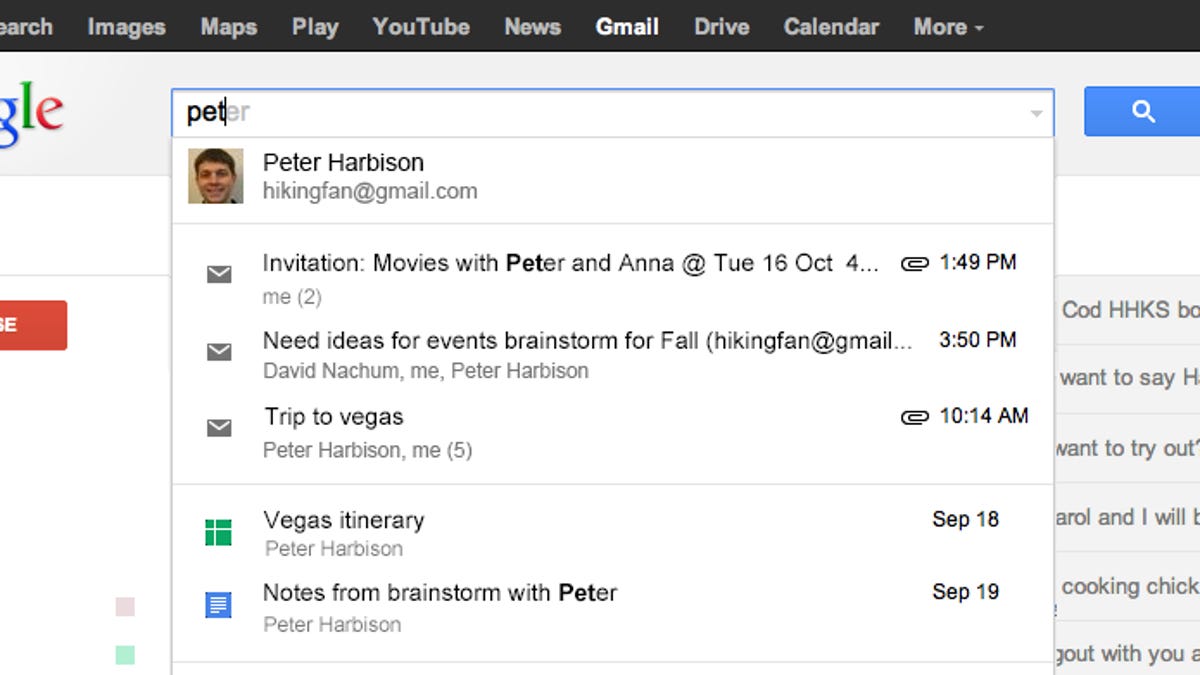
Task: Click paperclip attachment icon on Trip to vegas
Action: [914, 417]
